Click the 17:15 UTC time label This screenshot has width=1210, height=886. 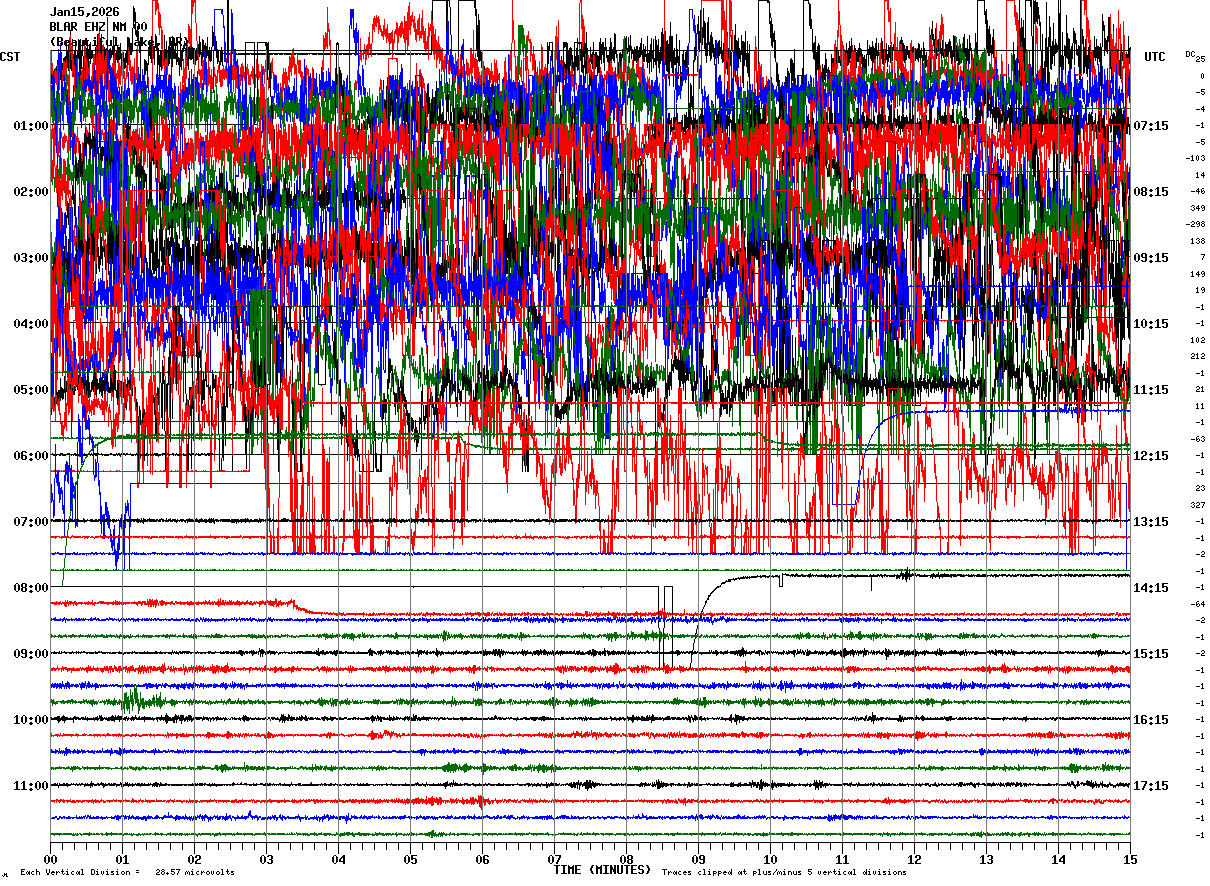[1151, 786]
